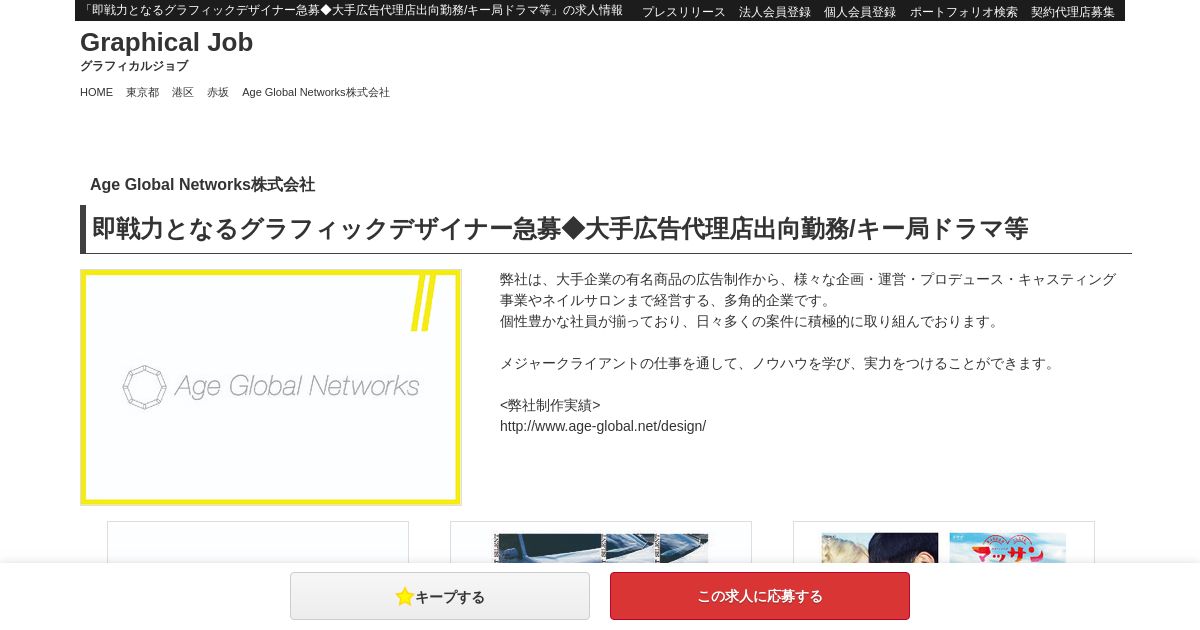
Task: Open 個人会員登録 in the top bar
Action: tap(860, 12)
